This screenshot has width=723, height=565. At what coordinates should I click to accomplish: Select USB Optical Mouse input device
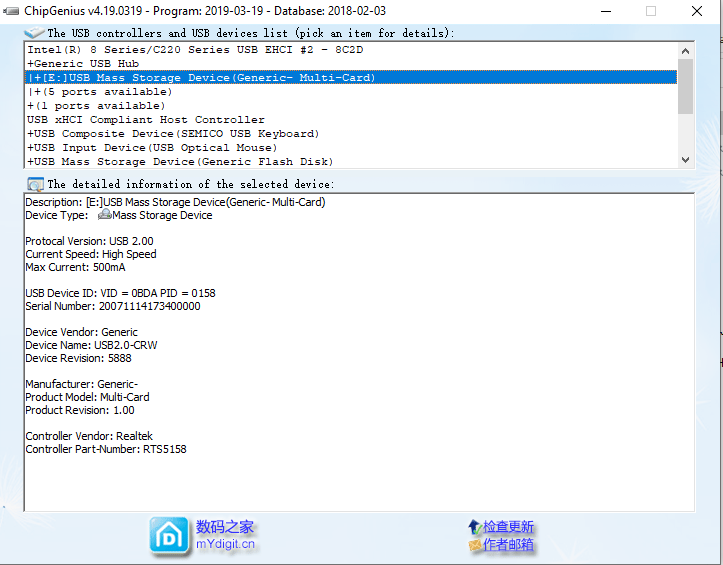point(351,148)
